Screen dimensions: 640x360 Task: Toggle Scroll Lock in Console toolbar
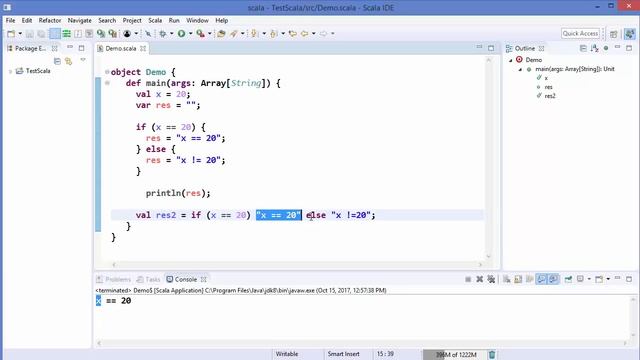[x=518, y=279]
